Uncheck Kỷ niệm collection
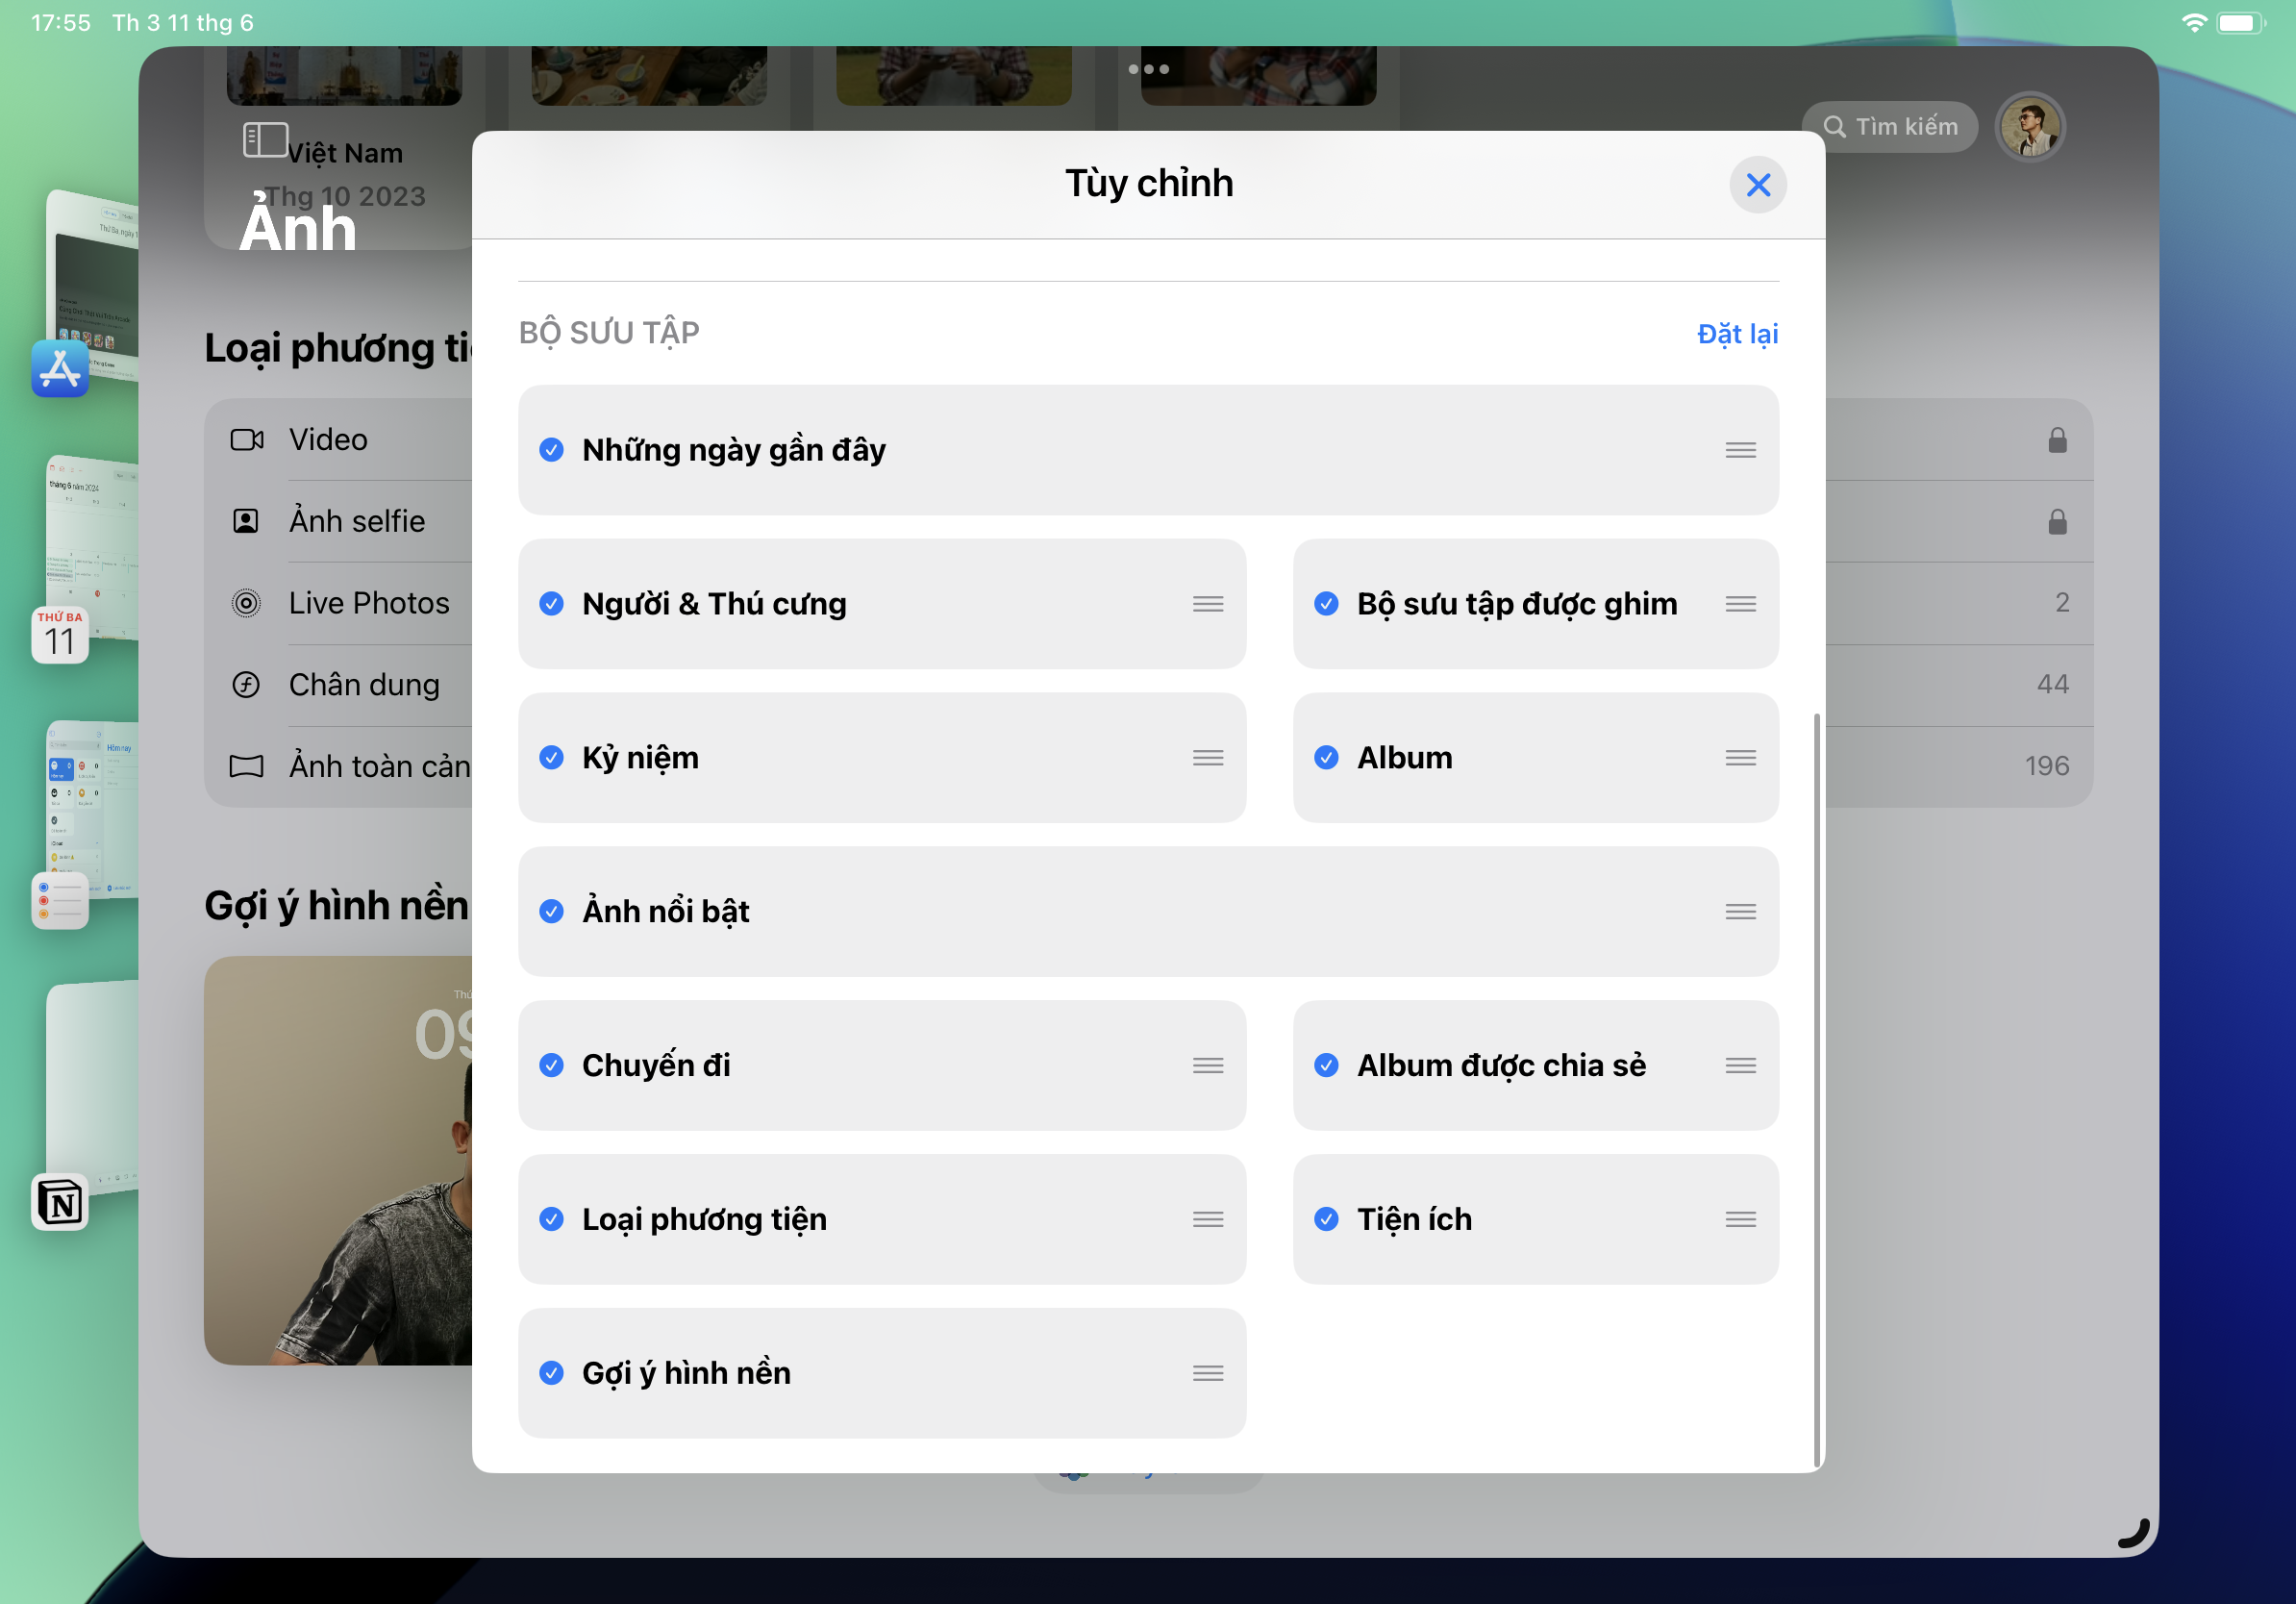 point(551,758)
